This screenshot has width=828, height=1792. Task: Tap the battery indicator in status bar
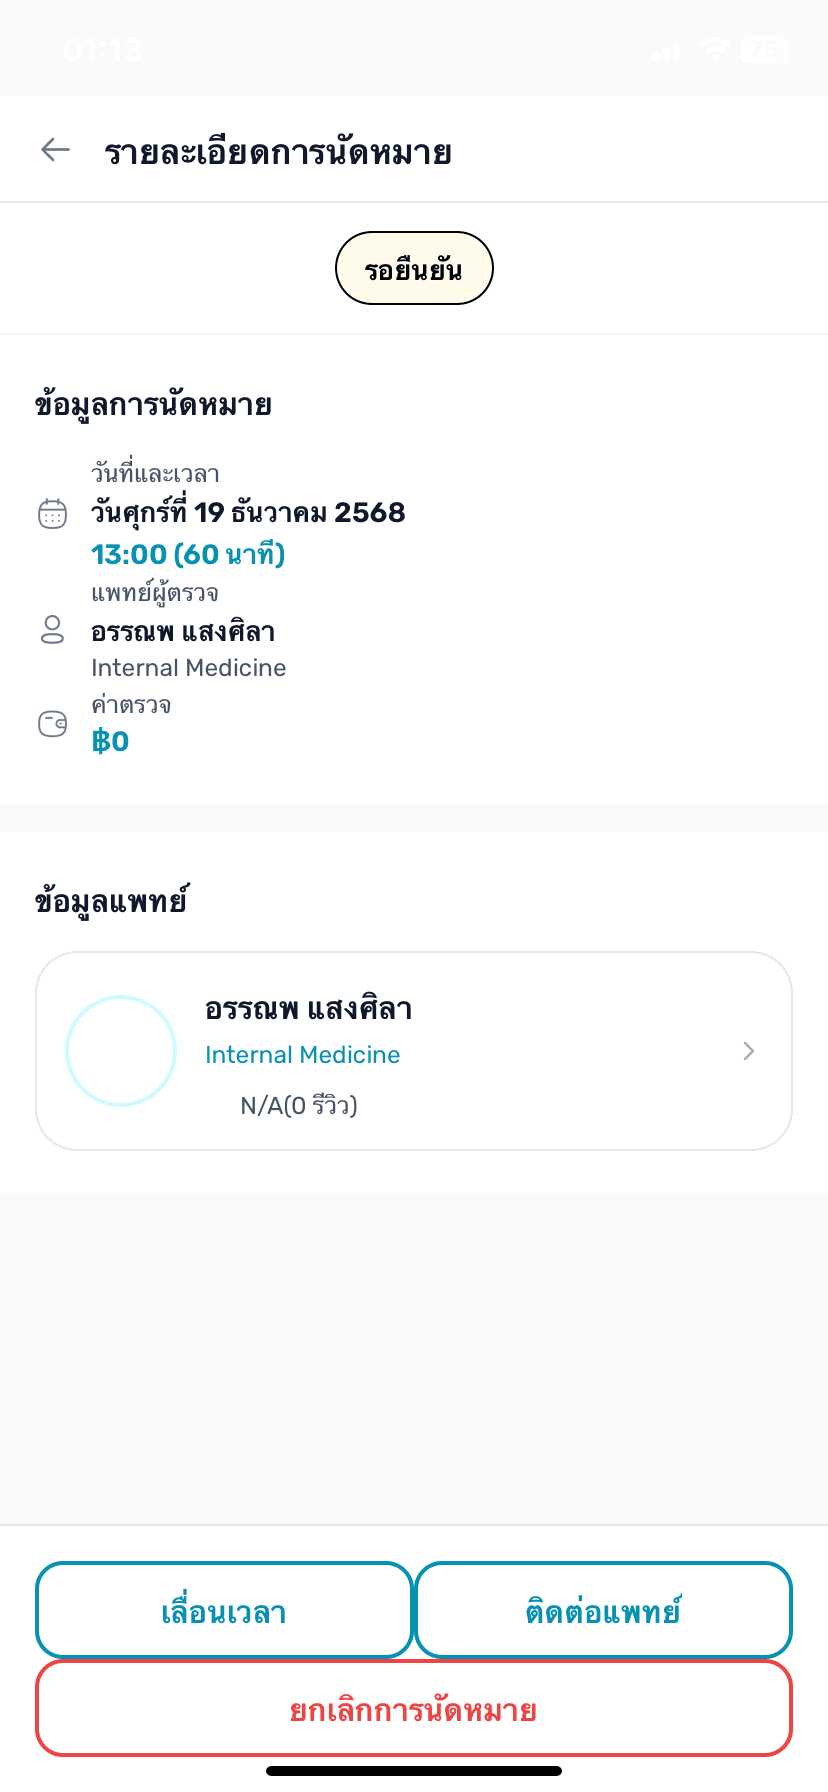pyautogui.click(x=765, y=48)
